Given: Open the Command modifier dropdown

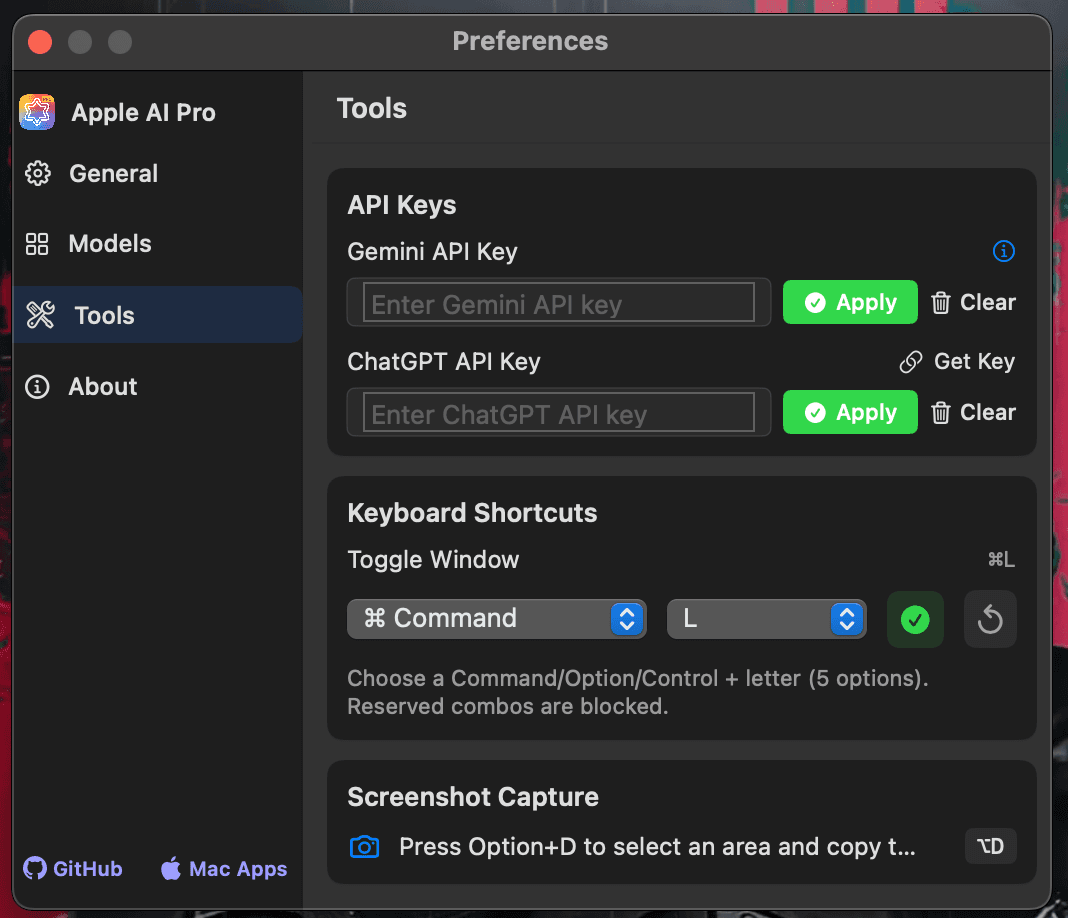Looking at the screenshot, I should click(x=497, y=619).
